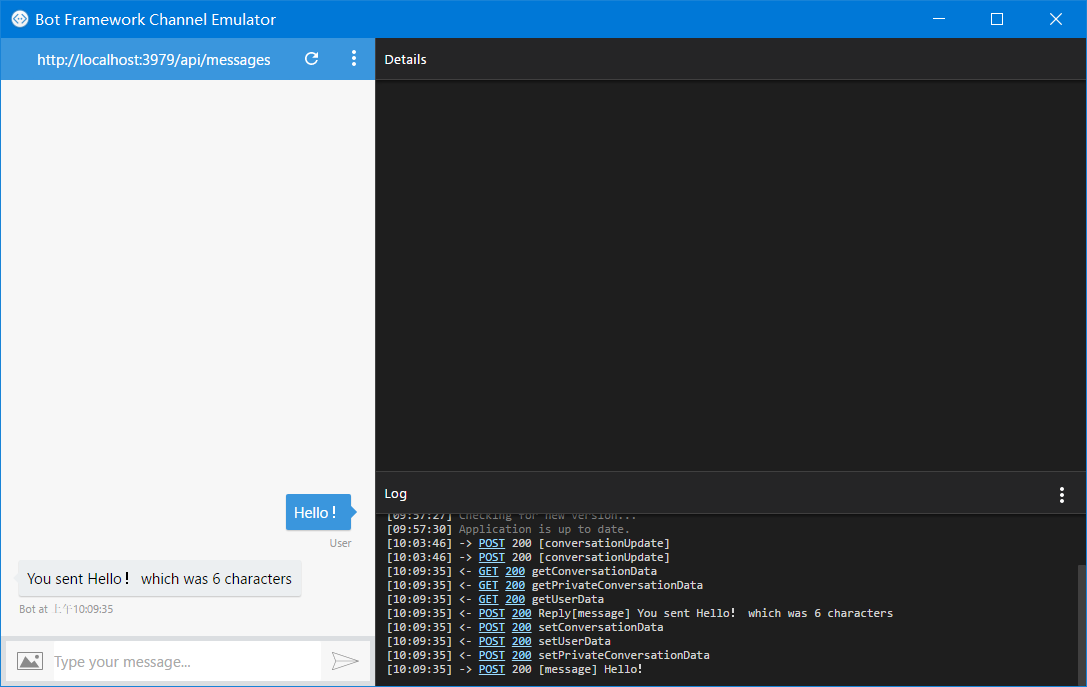Open the POST link on the setUserData log line

(x=491, y=641)
